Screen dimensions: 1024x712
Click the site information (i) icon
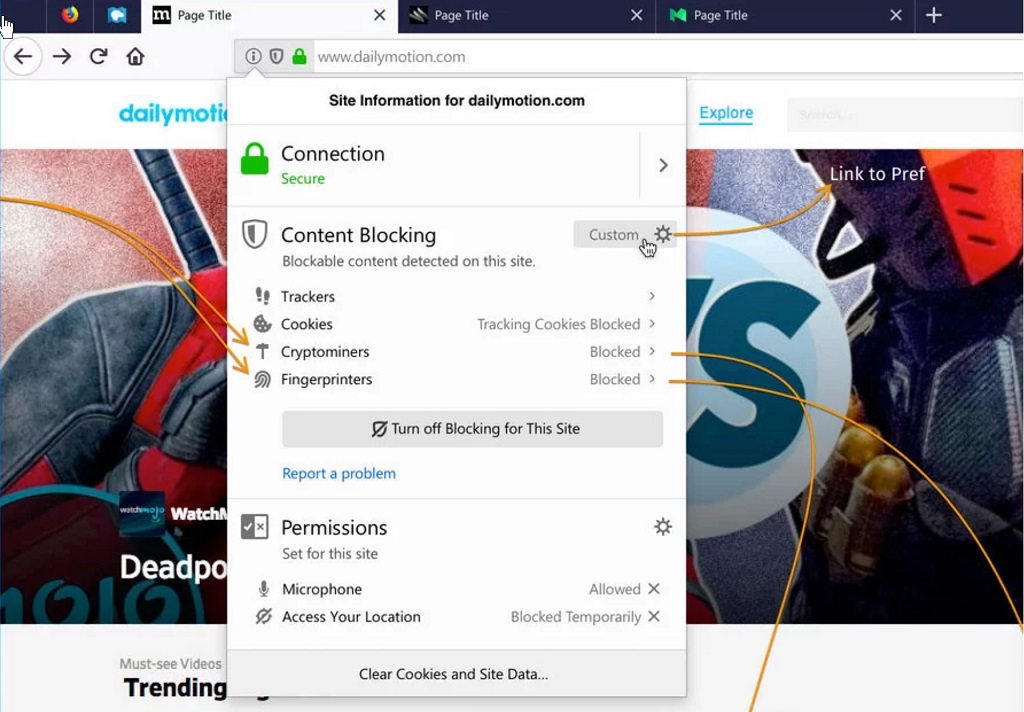(x=253, y=57)
